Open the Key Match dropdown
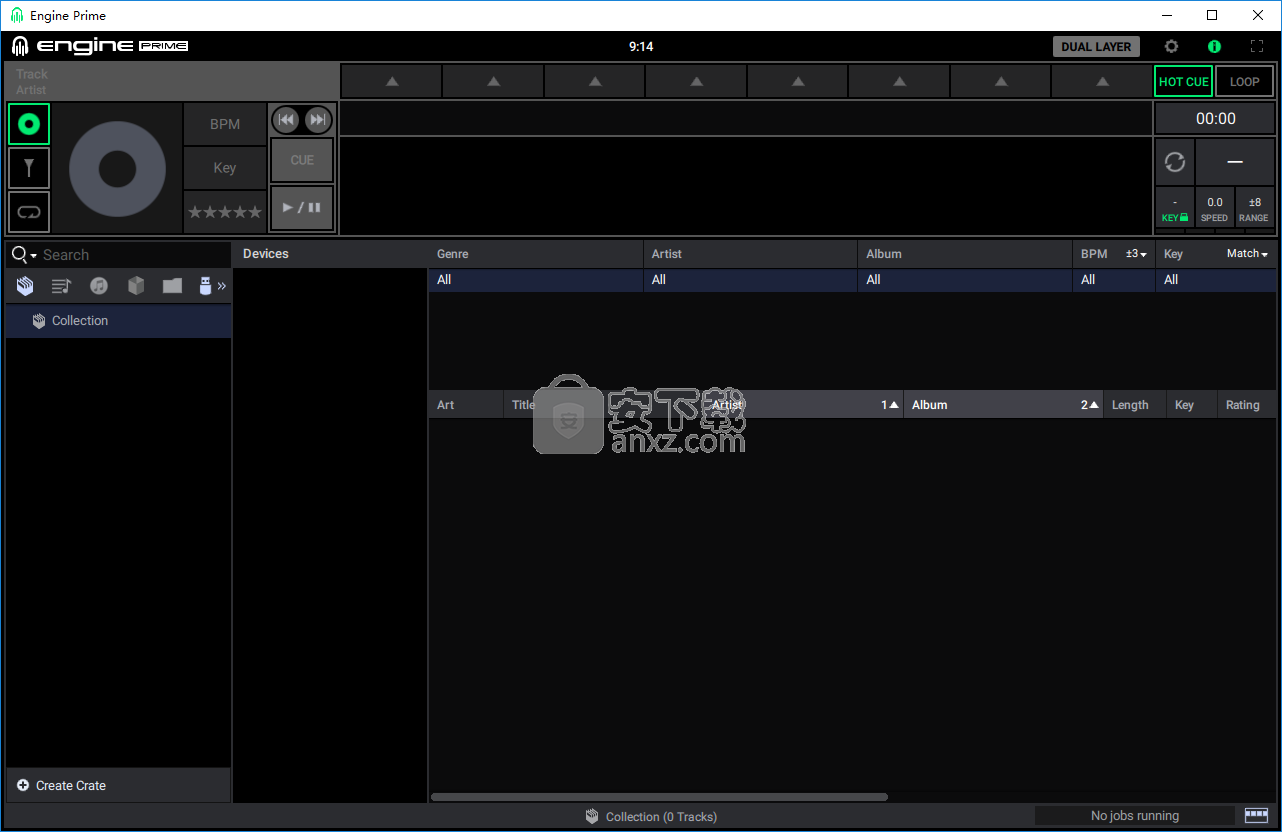Image resolution: width=1282 pixels, height=832 pixels. coord(1247,254)
